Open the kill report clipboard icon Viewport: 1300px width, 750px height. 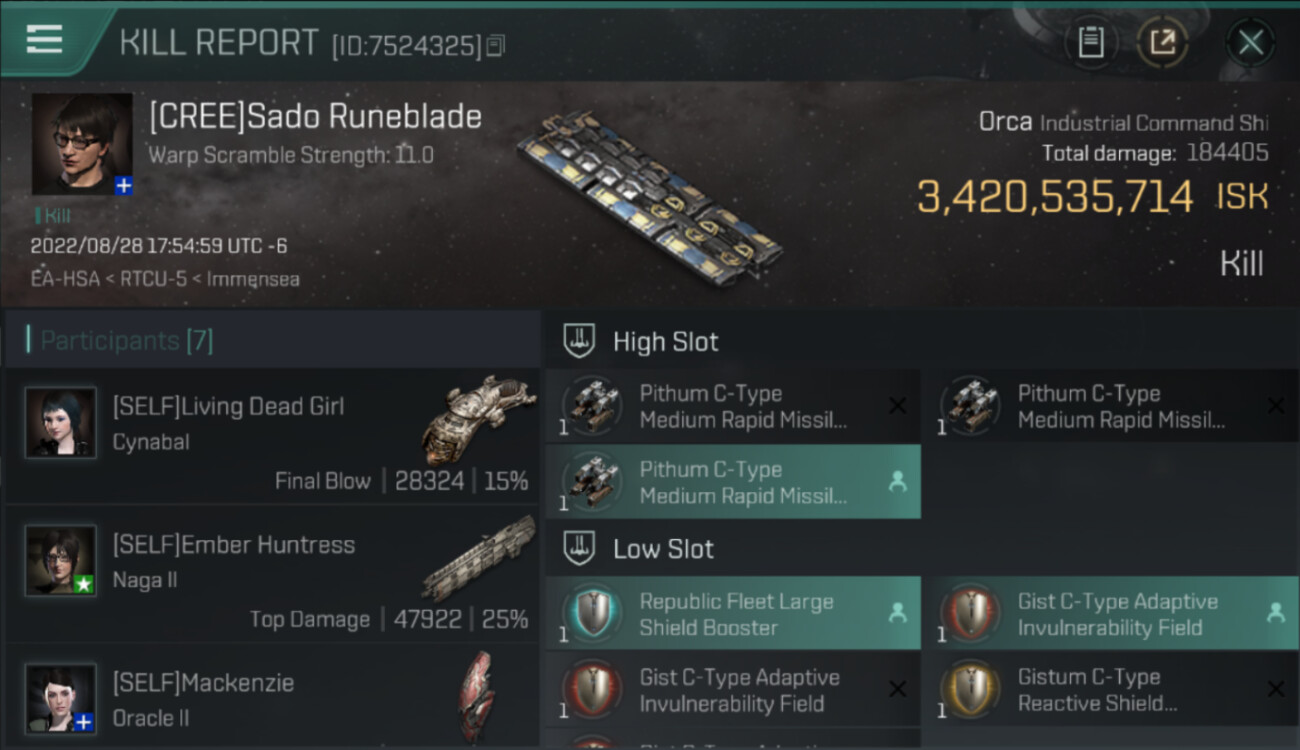1091,42
